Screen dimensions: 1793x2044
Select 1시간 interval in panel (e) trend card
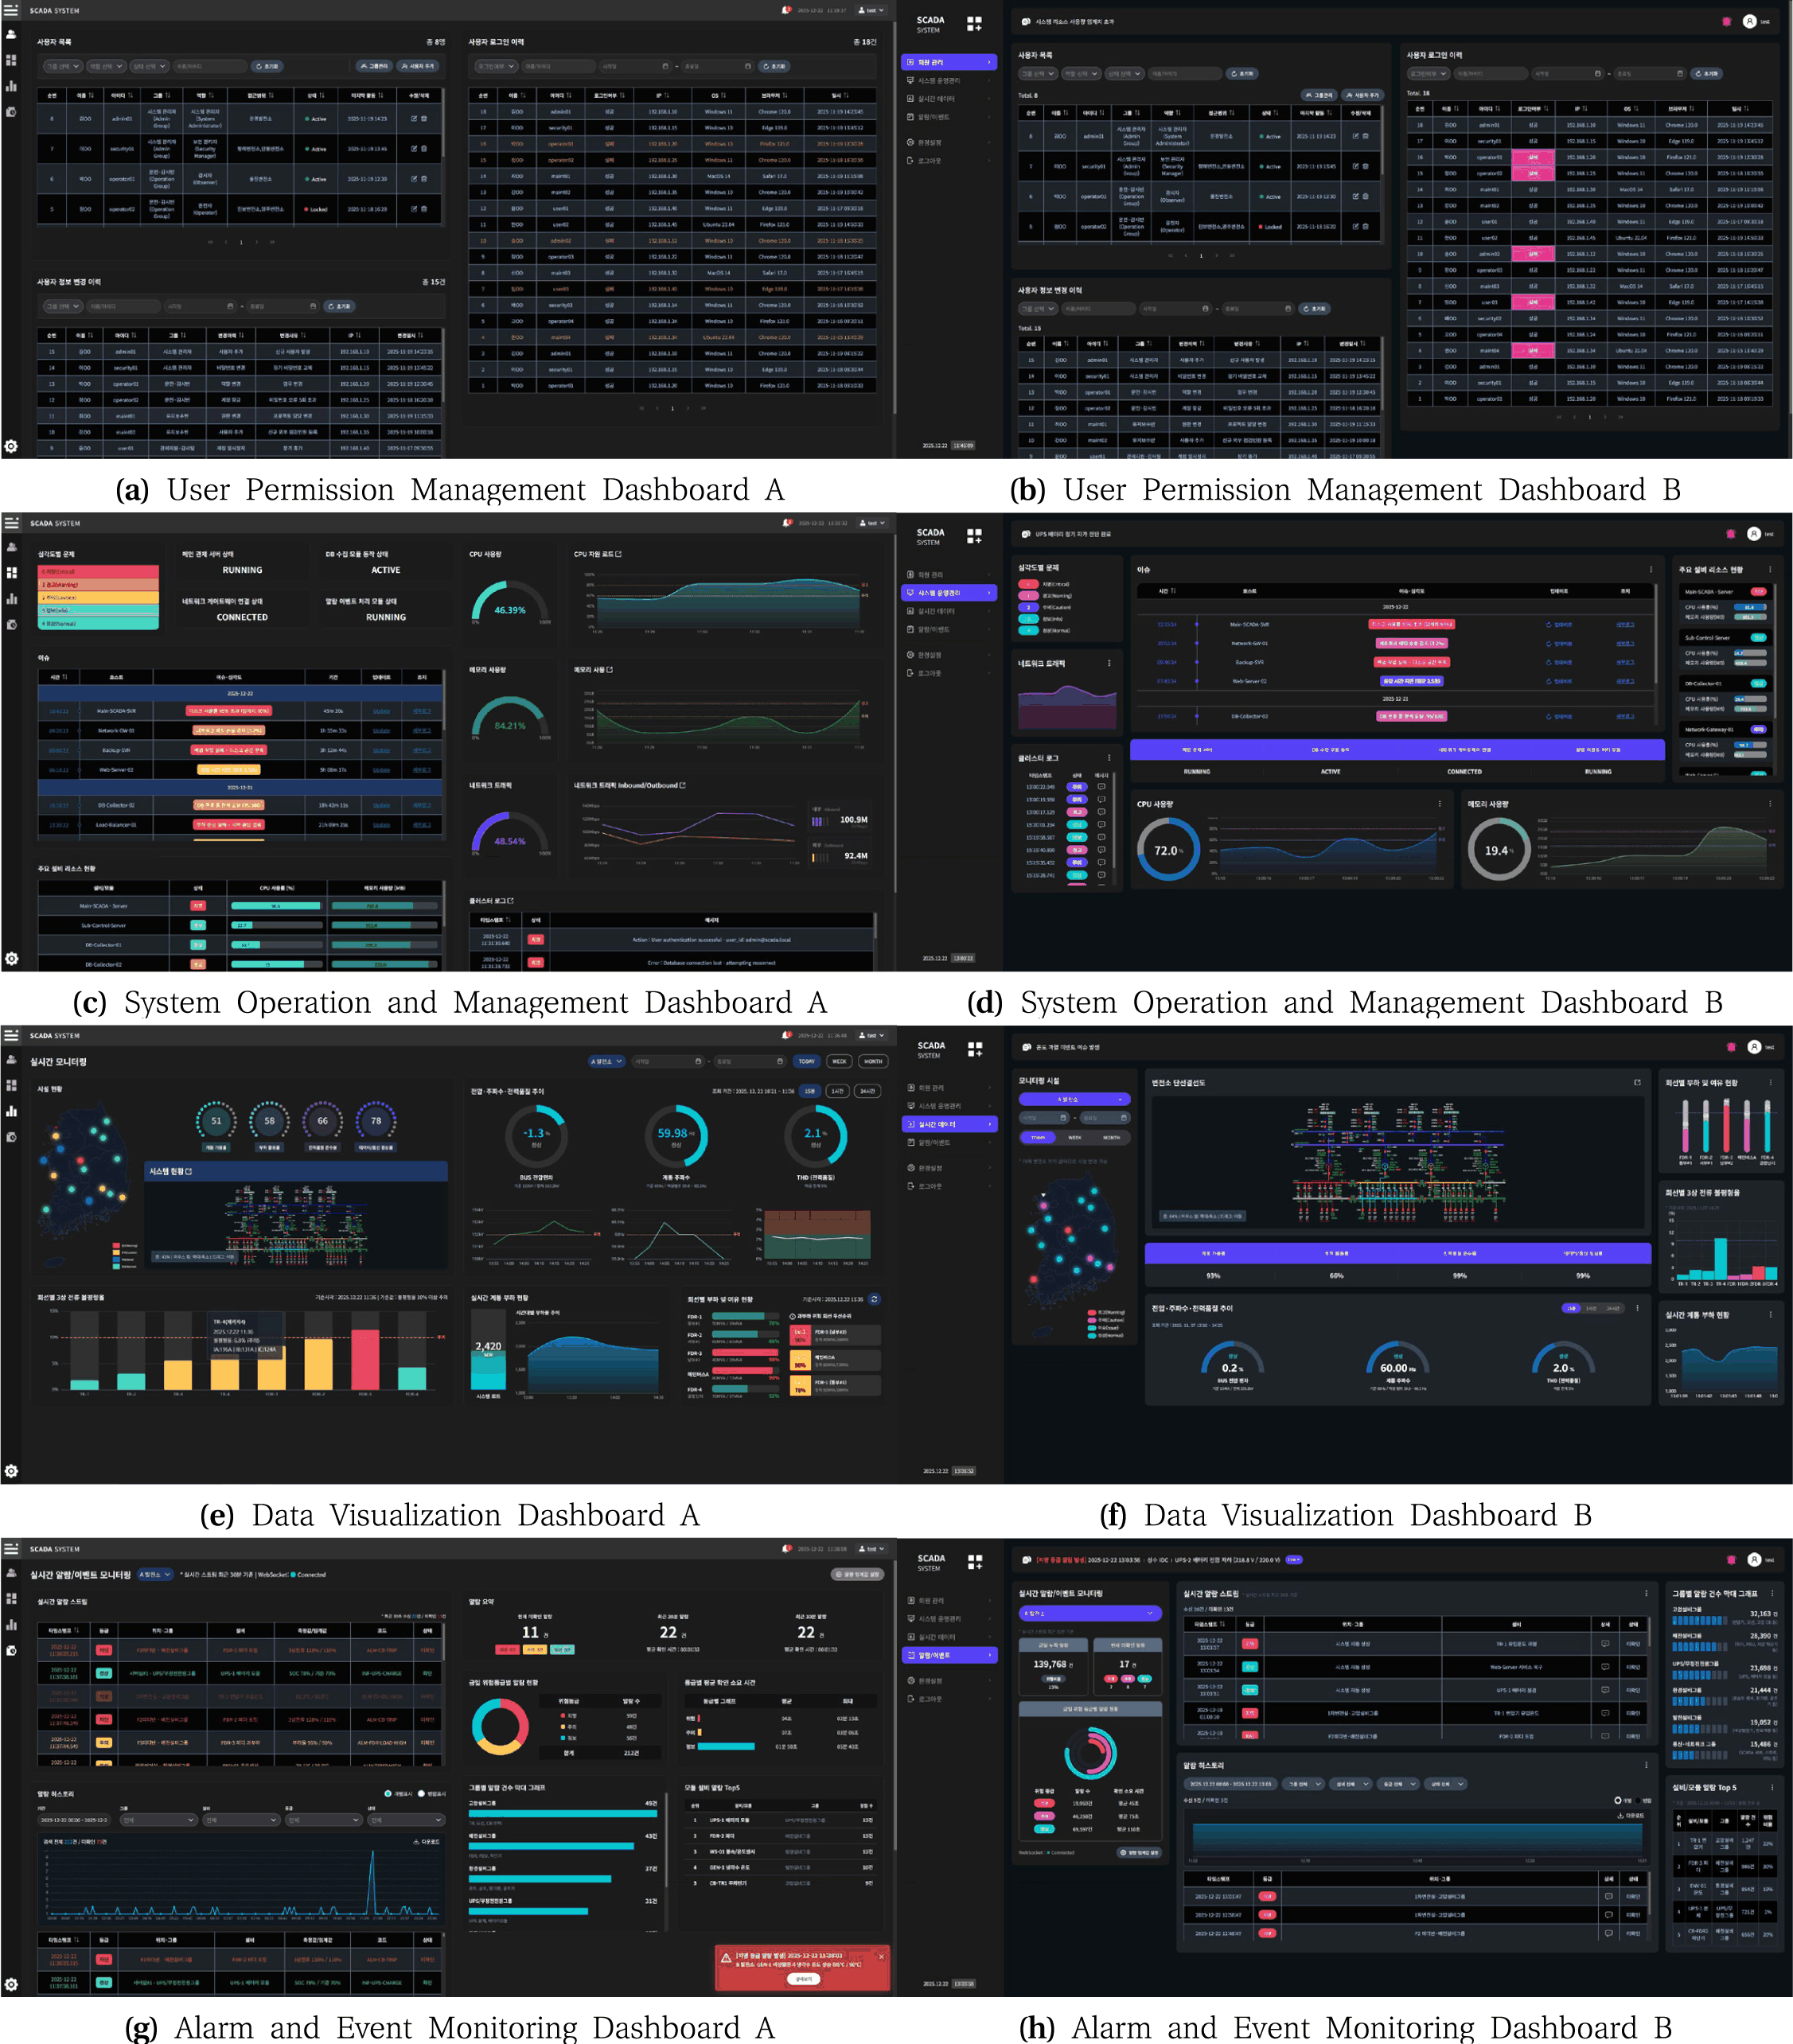click(x=837, y=1091)
